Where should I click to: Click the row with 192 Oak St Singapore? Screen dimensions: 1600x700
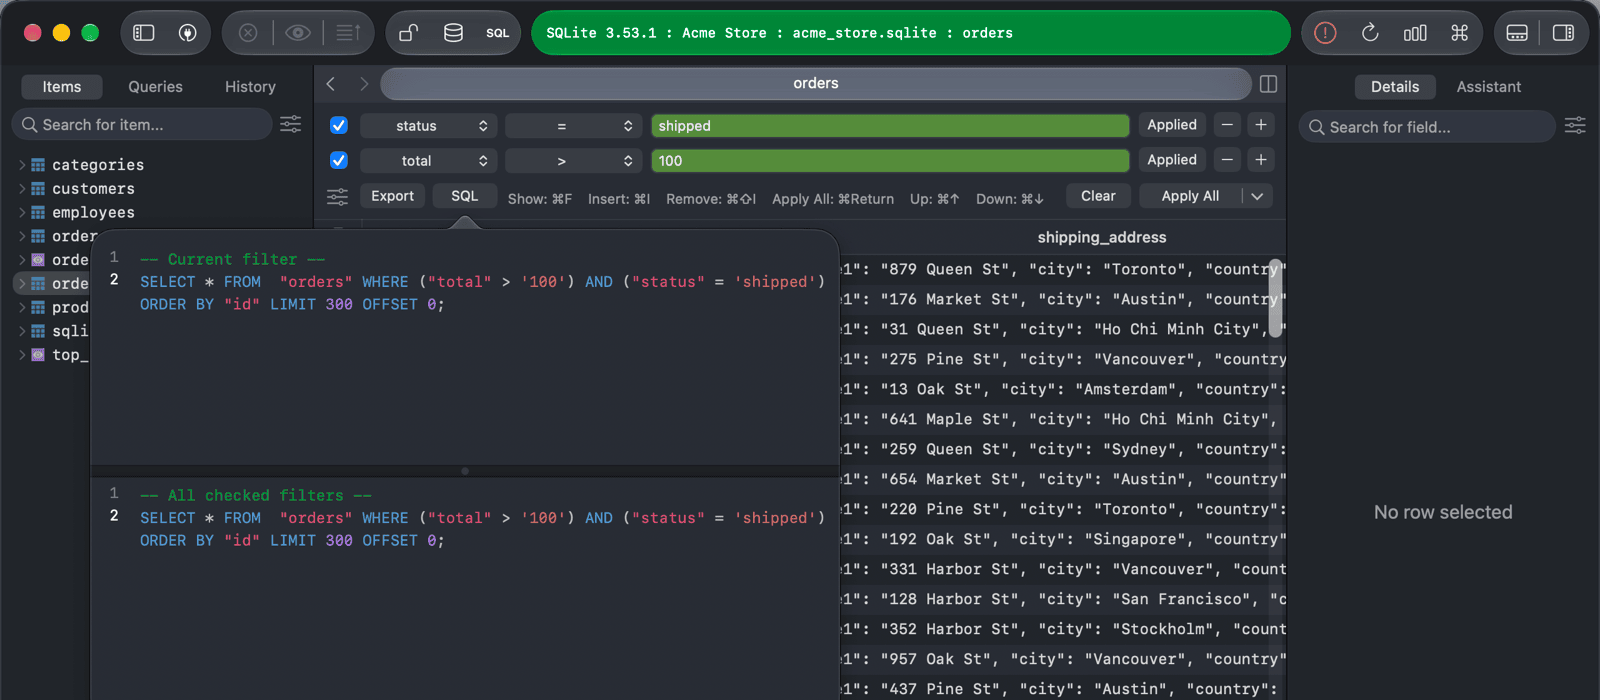[1062, 539]
